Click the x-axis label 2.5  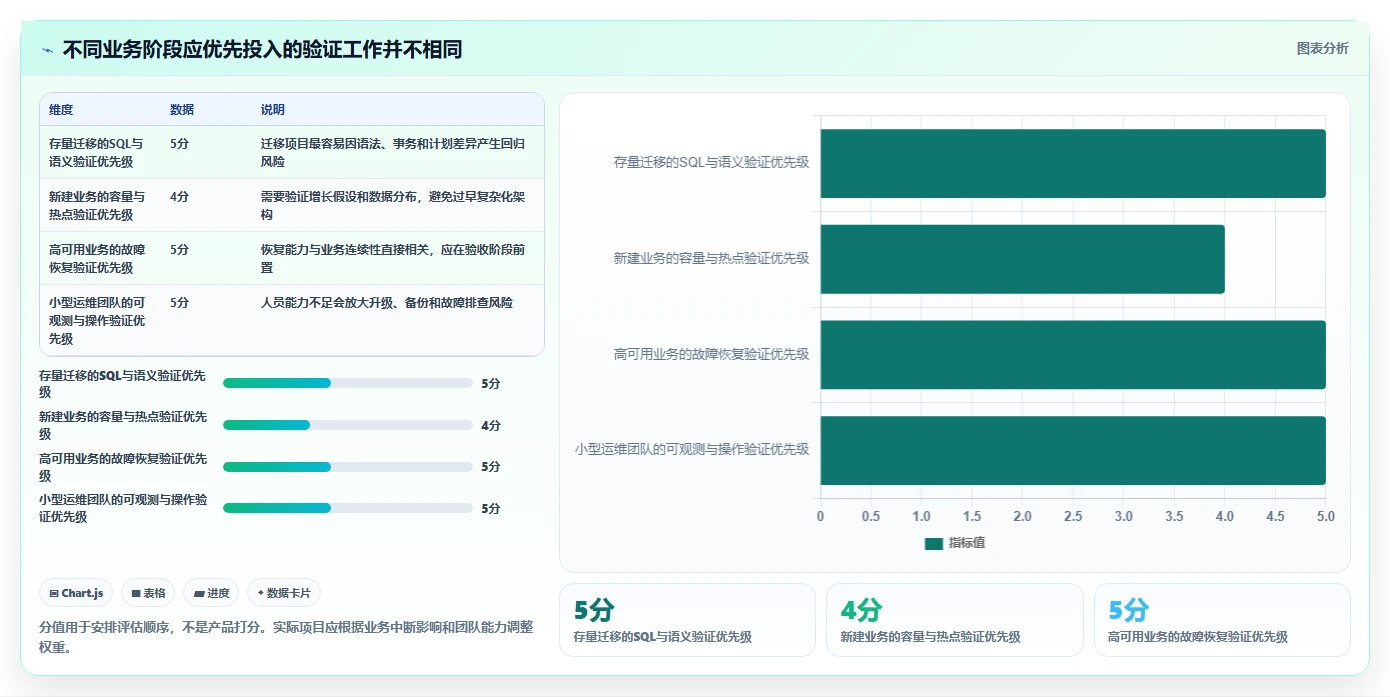coord(1073,517)
